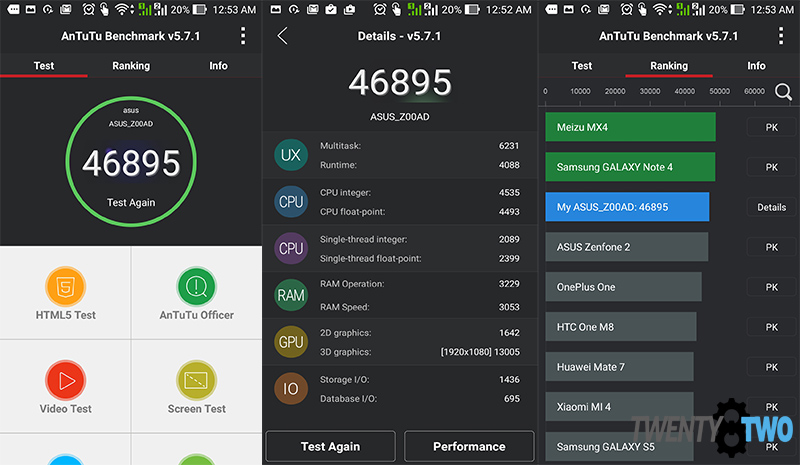Select the single-thread CPU category icon

pyautogui.click(x=291, y=249)
